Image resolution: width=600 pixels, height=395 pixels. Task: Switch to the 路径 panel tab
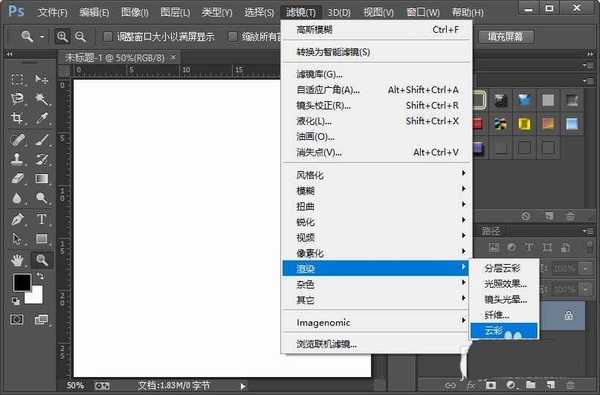click(x=491, y=231)
